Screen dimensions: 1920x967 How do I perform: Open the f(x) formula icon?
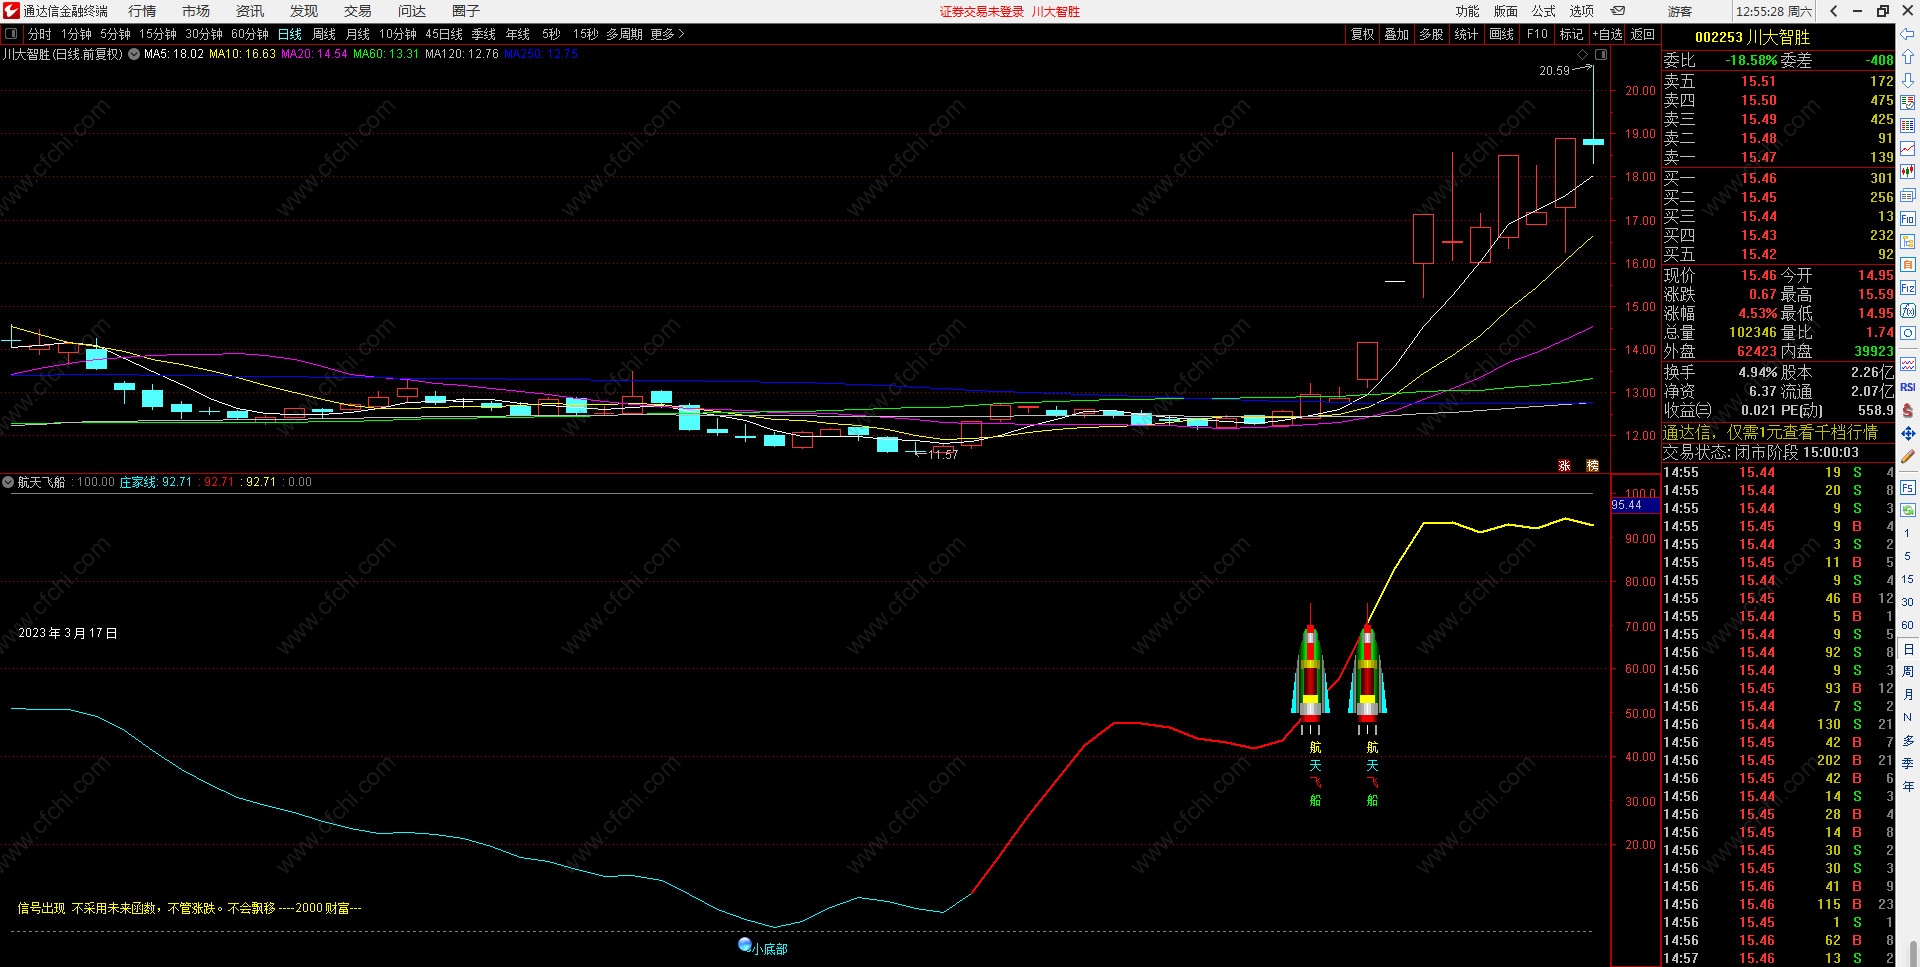point(1908,311)
